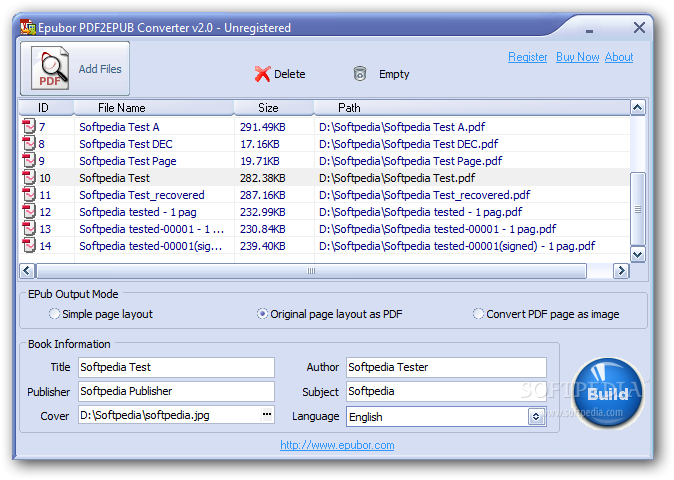Click the PDF icon in row 13
674x480 pixels.
[29, 228]
